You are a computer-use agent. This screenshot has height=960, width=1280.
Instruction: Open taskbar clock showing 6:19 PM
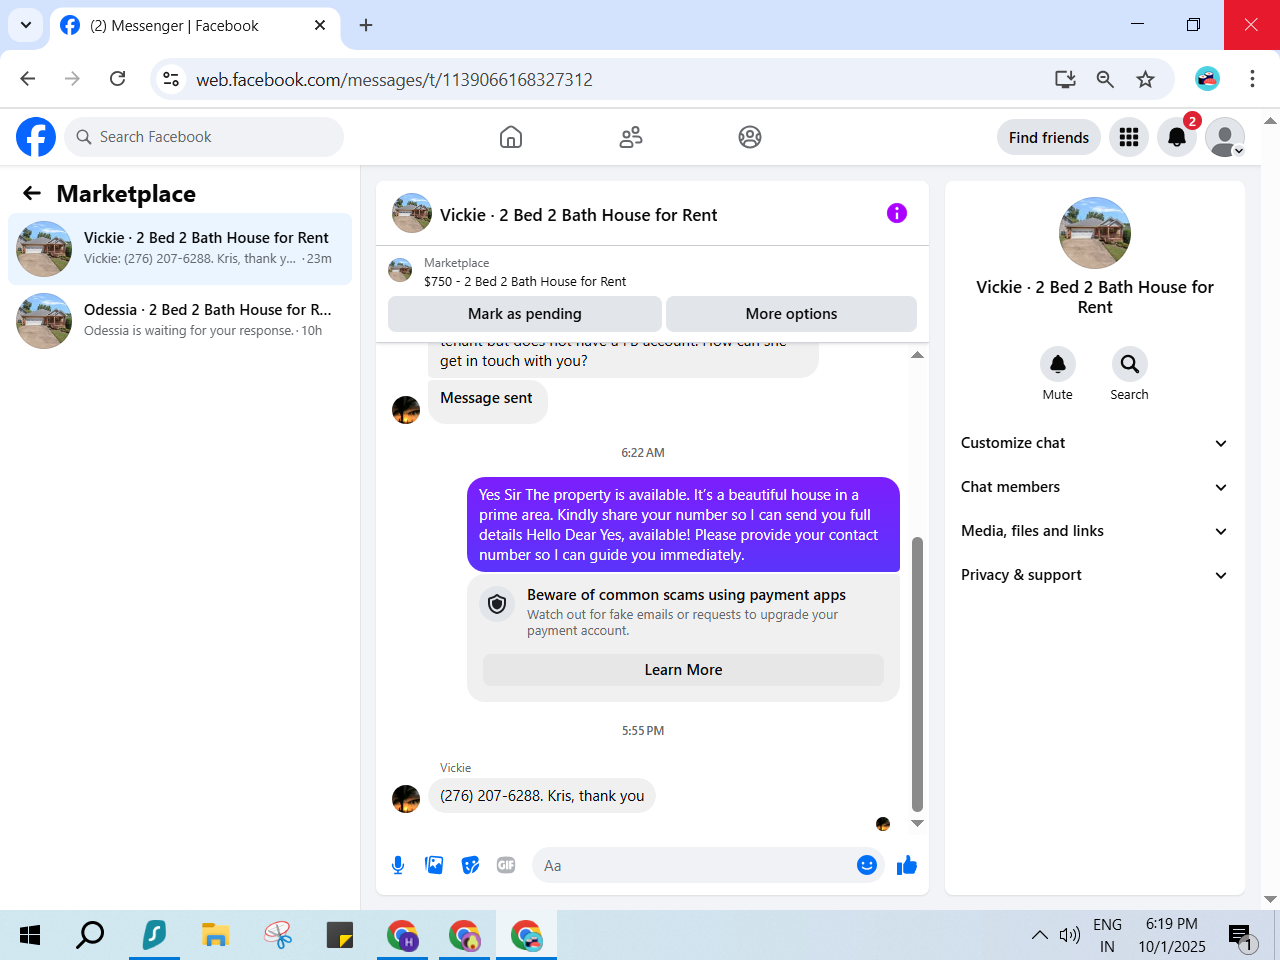tap(1172, 935)
